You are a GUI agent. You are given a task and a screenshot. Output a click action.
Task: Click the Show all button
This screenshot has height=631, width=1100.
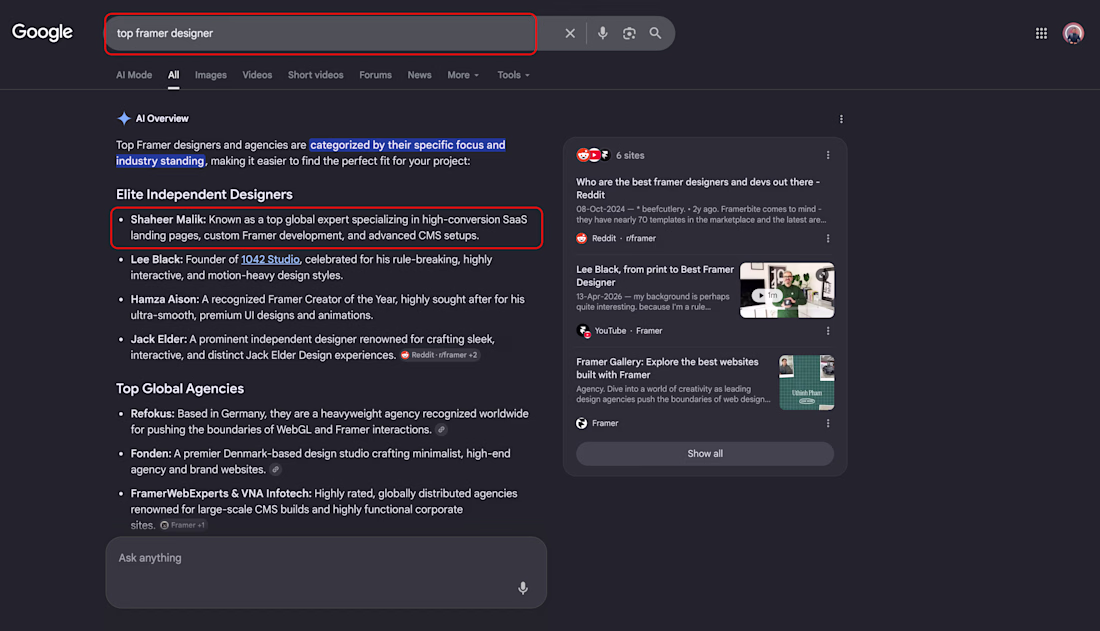(705, 453)
